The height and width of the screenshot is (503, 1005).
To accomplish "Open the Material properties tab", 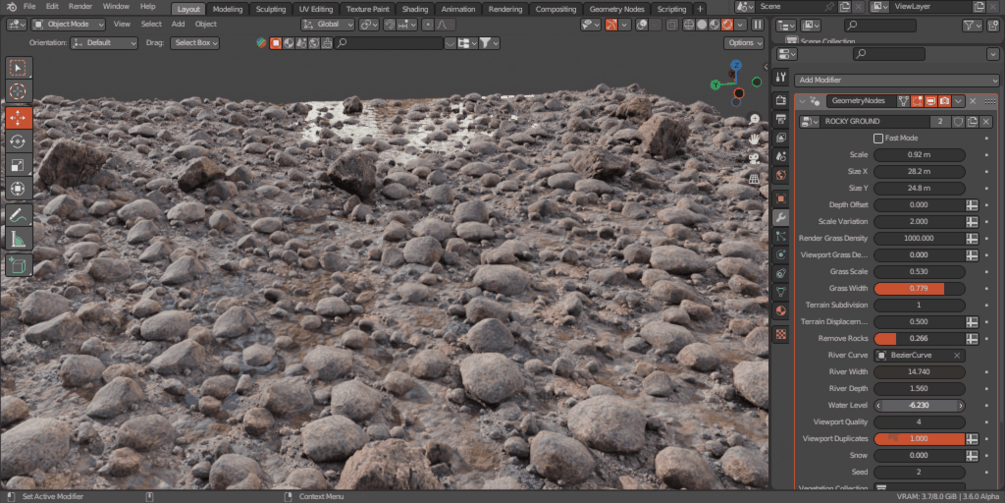I will point(781,311).
